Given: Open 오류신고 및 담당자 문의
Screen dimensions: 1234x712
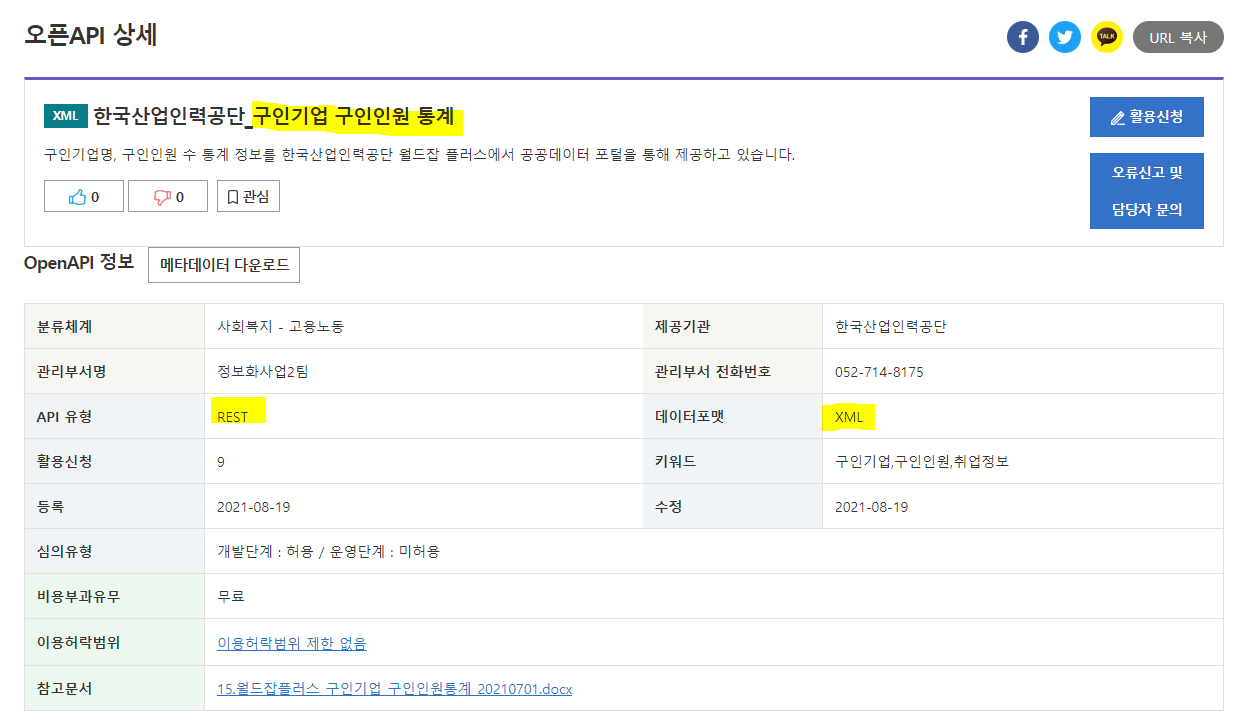Looking at the screenshot, I should click(x=1146, y=191).
